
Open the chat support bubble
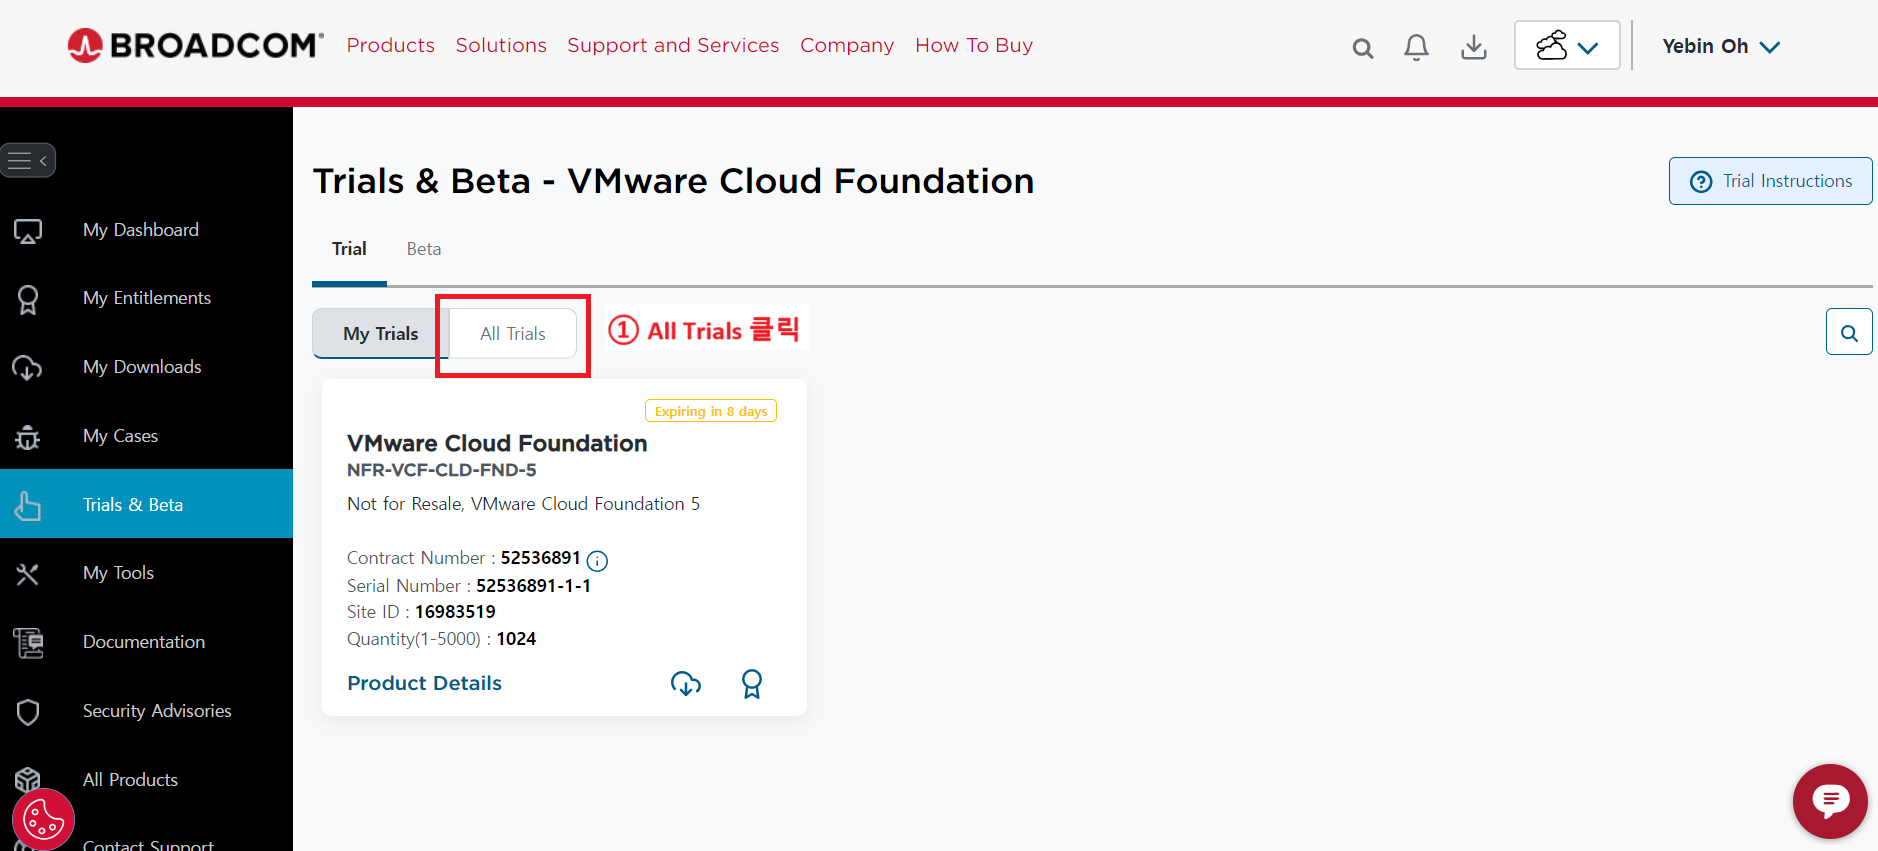(x=1829, y=801)
